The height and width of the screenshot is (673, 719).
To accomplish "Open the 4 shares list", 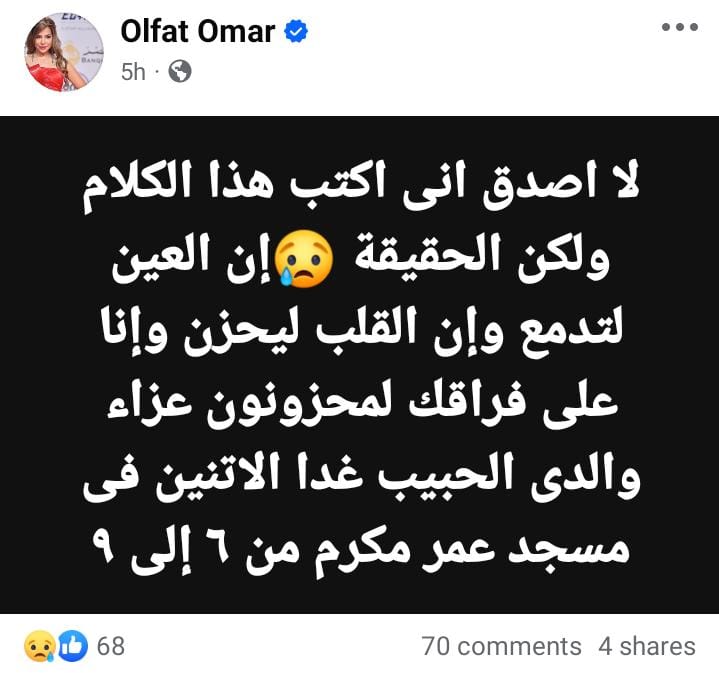I will pos(647,646).
